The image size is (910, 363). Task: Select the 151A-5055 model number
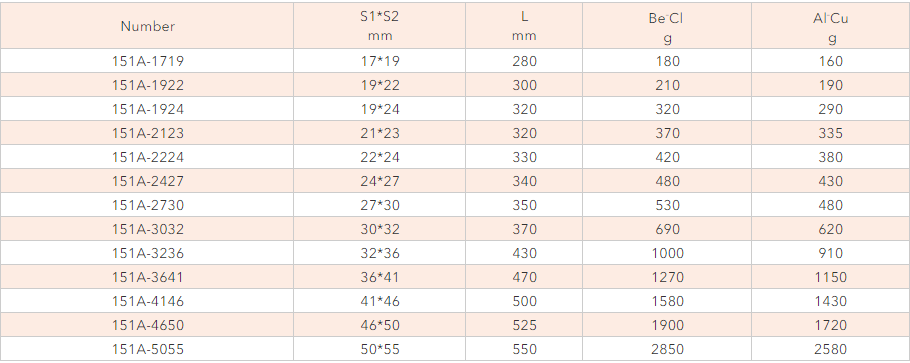[x=147, y=349]
